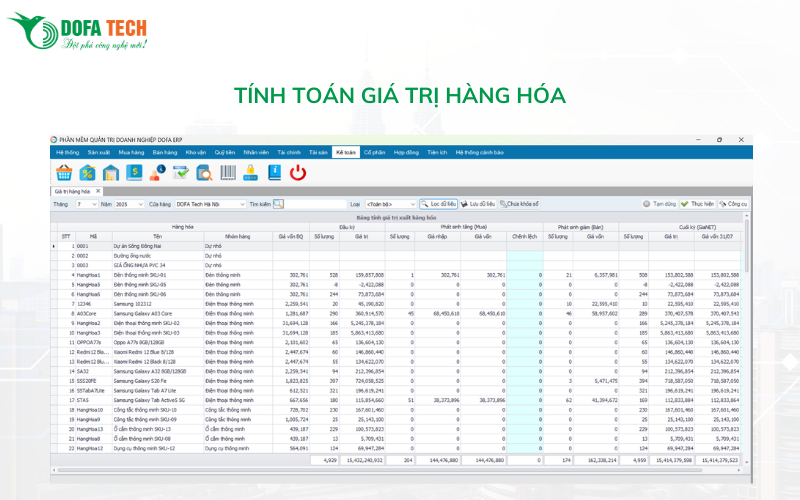
Task: Click the row indicator arrow of row 1
Action: pos(54,246)
